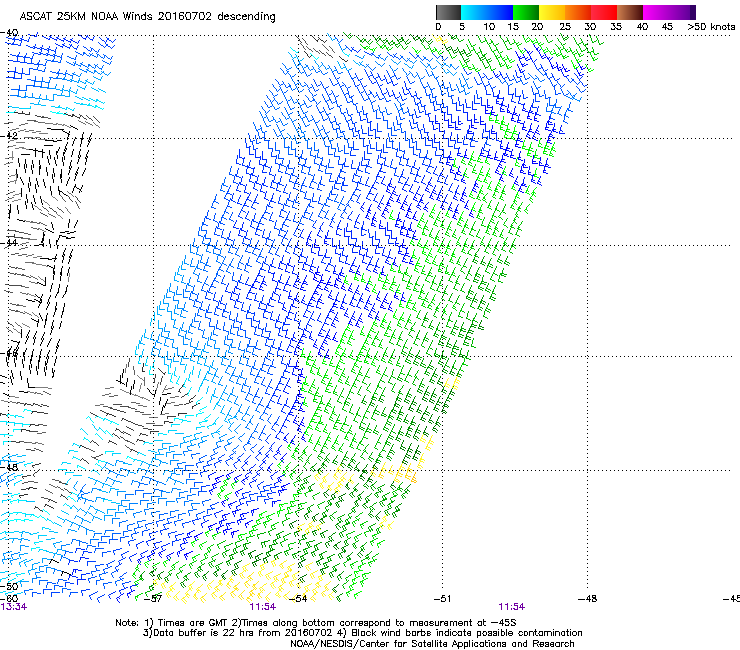Click the purple '13:34' swath time label

pyautogui.click(x=14, y=607)
